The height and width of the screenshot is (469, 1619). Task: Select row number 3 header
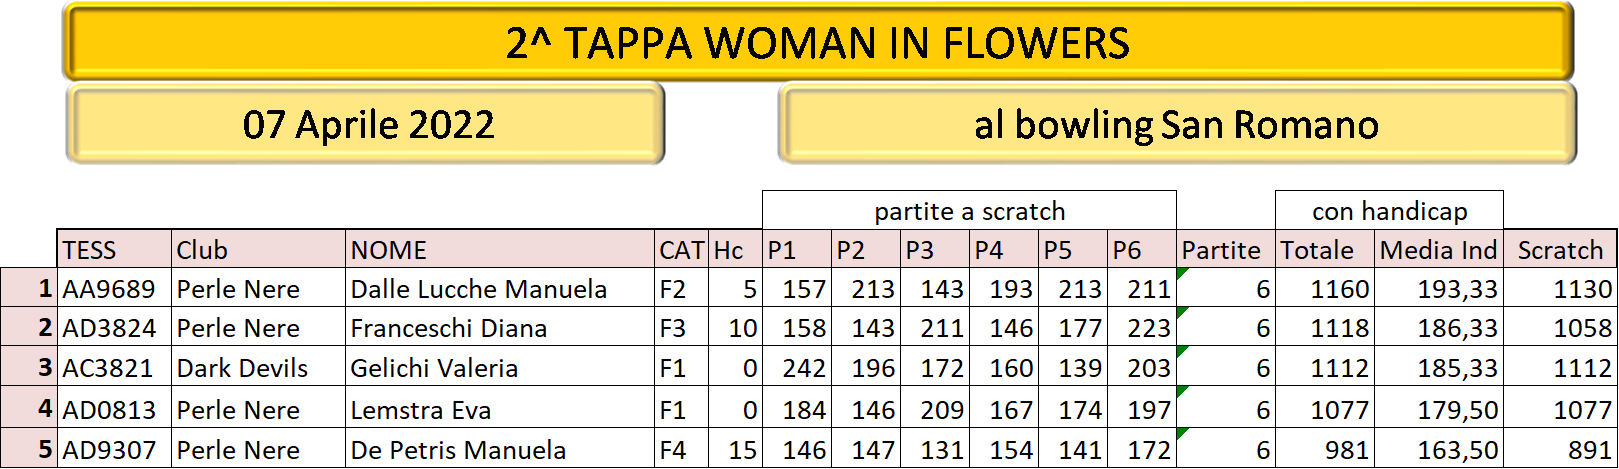click(x=29, y=367)
